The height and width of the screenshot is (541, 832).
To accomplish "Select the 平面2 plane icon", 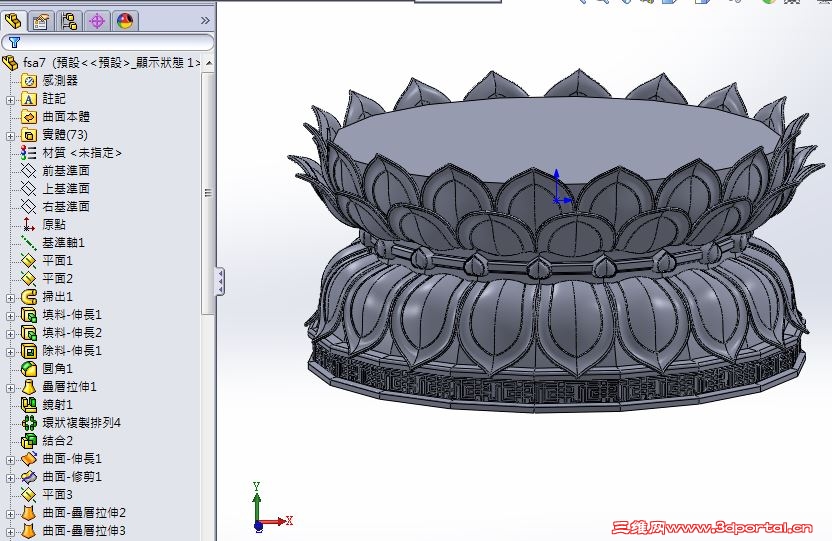I will click(28, 278).
